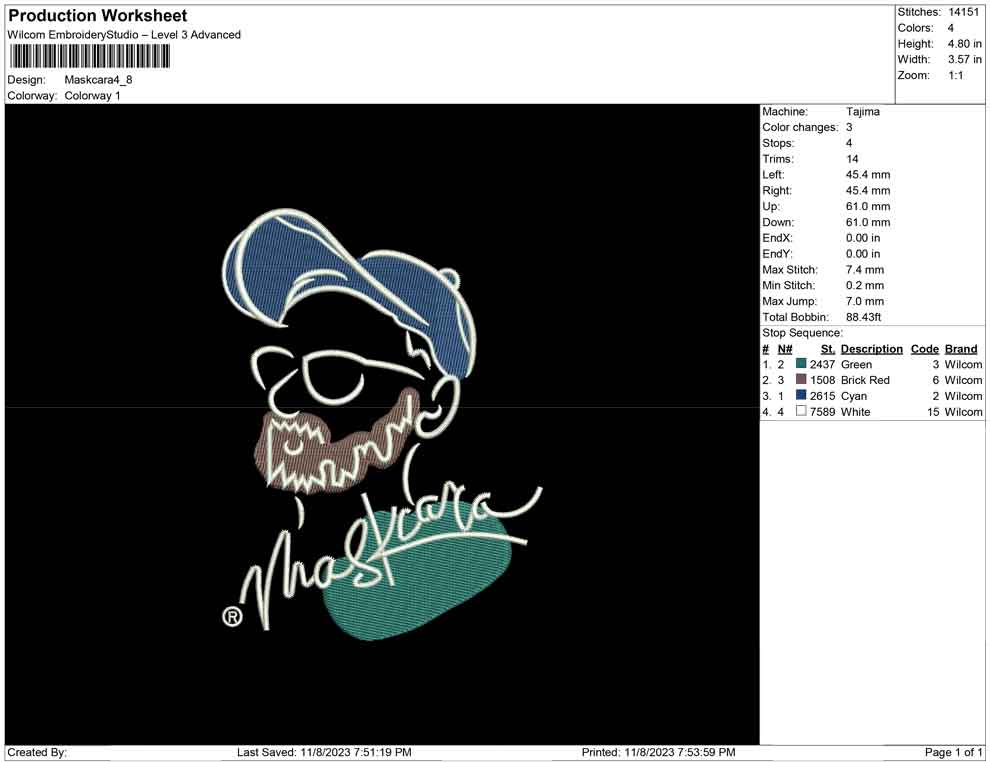Screen dimensions: 990x762
Task: Click the 'Min Stitch:' value '0.2 mm'
Action: (x=865, y=285)
